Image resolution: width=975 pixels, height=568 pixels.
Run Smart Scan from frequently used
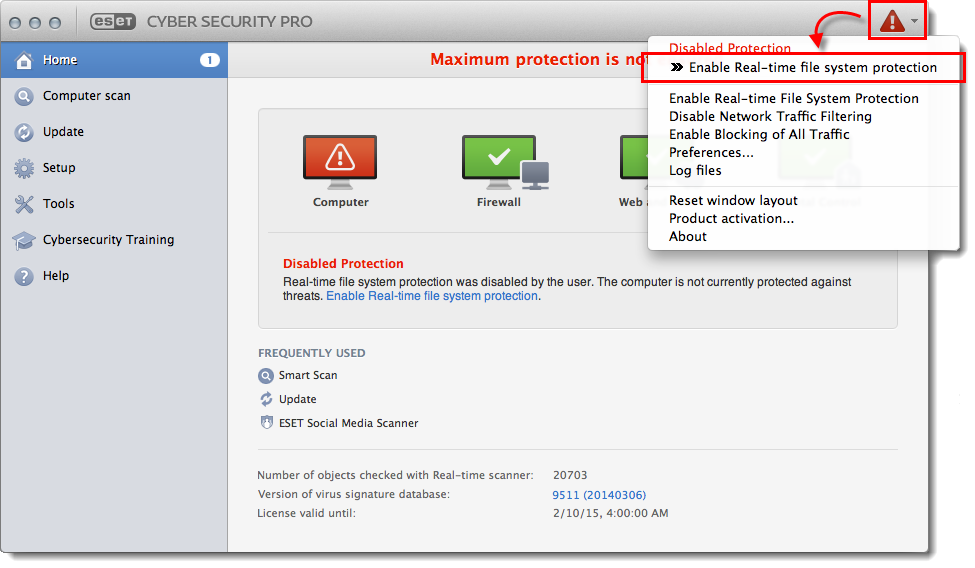pos(308,376)
